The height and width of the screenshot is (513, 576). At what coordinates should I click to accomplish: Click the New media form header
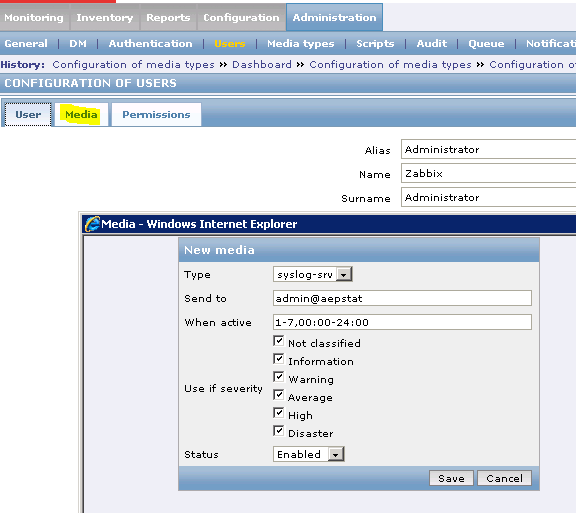click(359, 250)
